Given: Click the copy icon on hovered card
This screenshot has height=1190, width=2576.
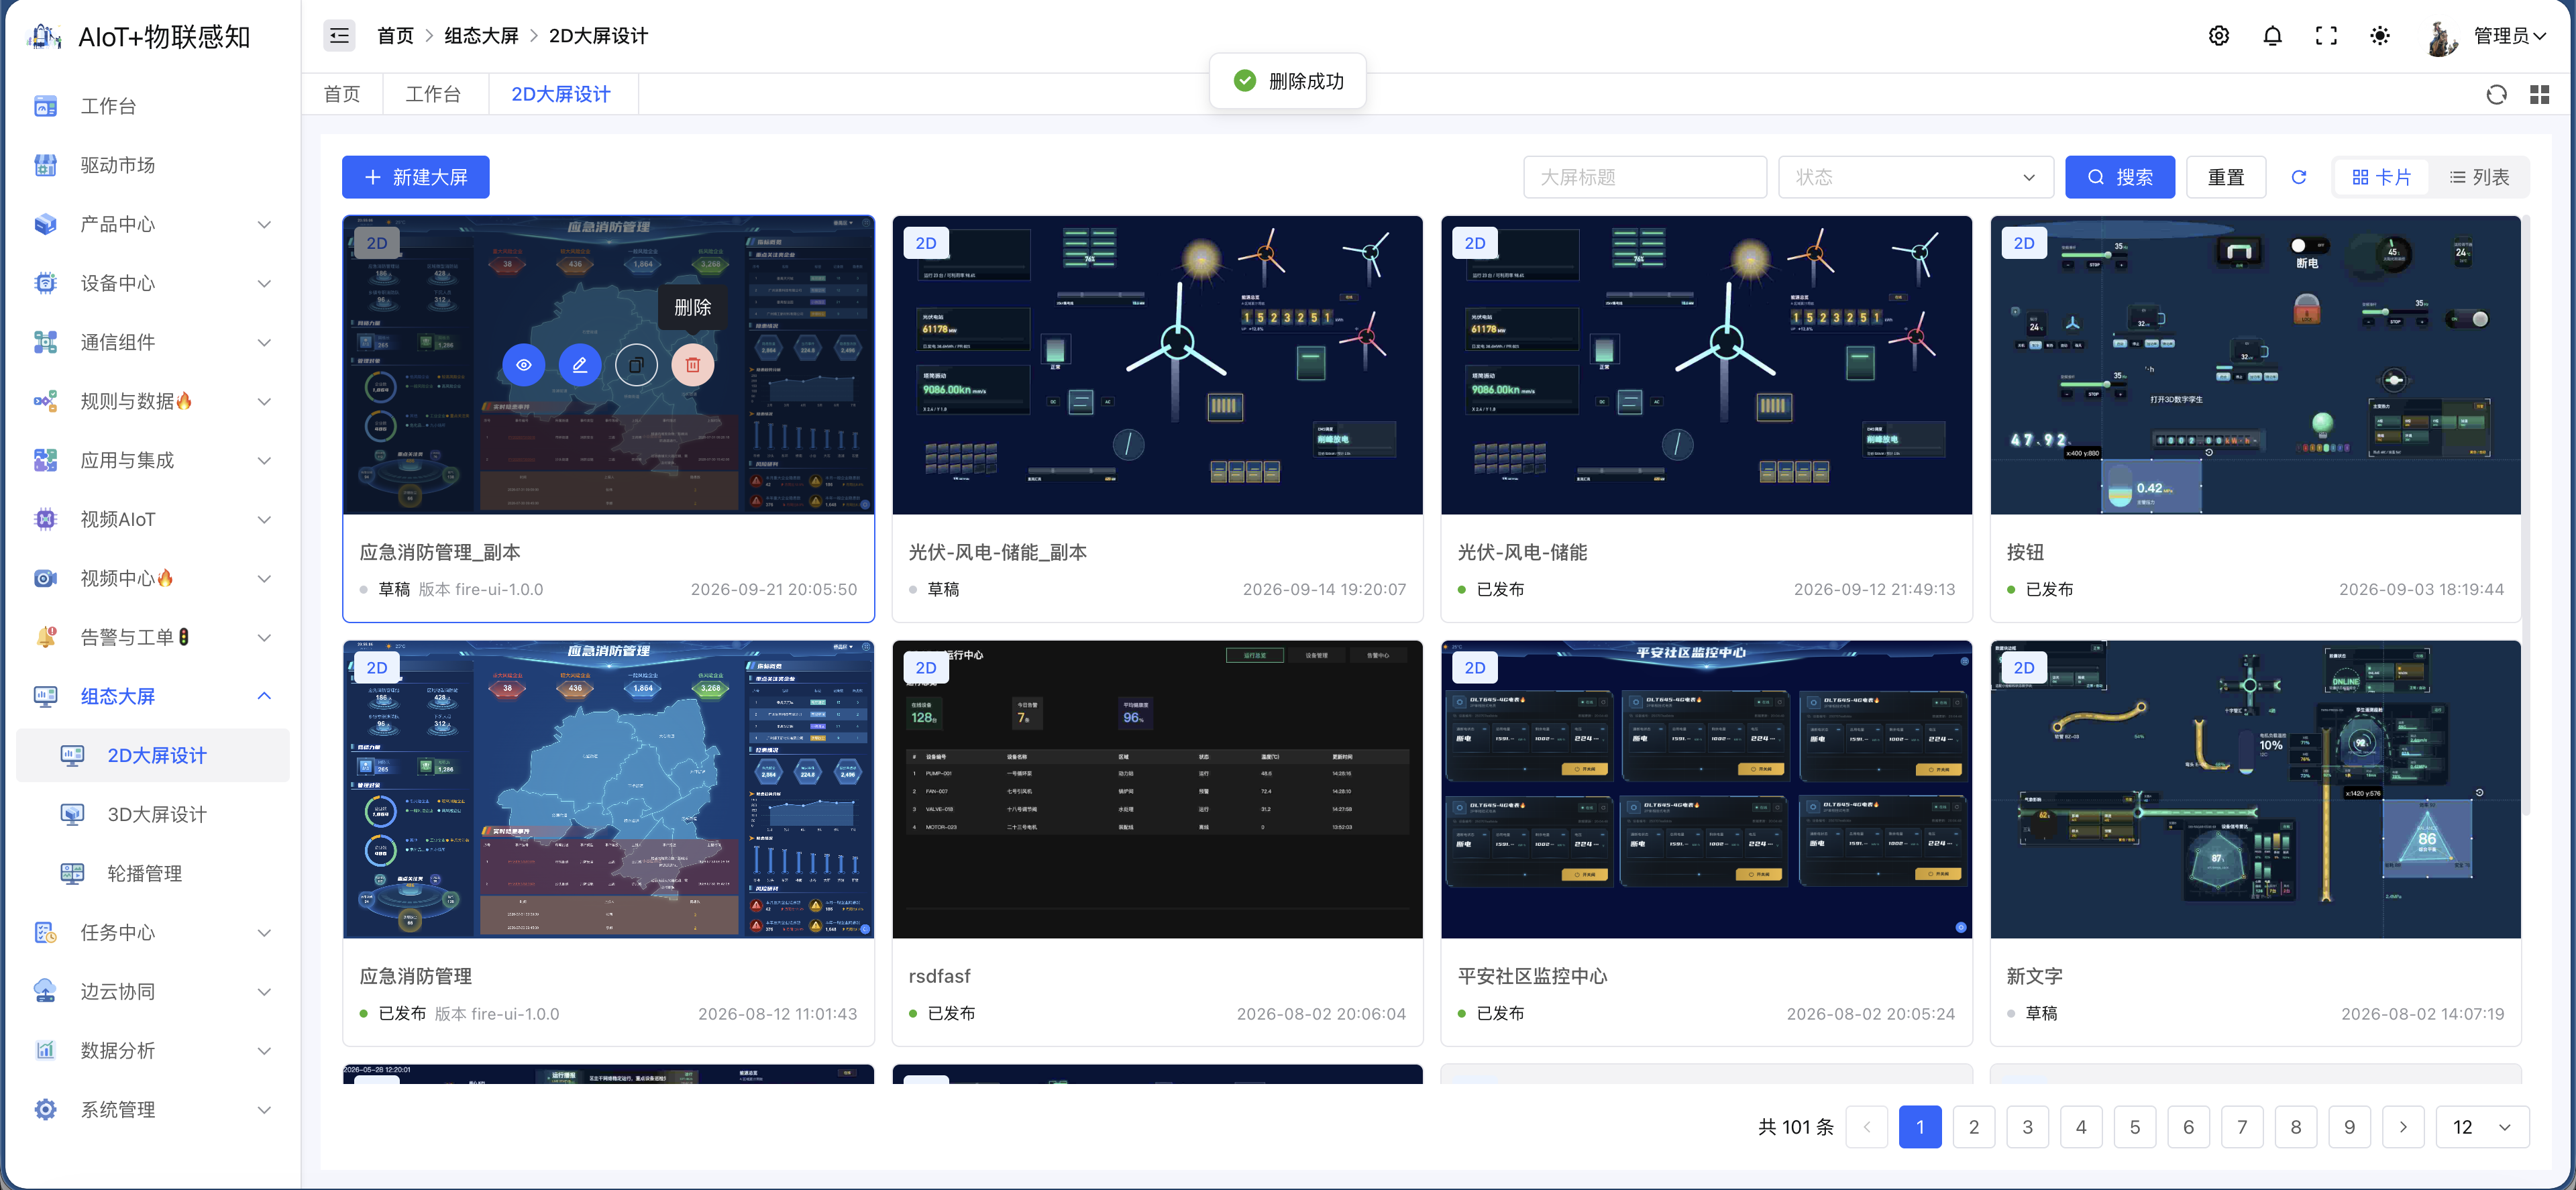Looking at the screenshot, I should click(x=636, y=365).
